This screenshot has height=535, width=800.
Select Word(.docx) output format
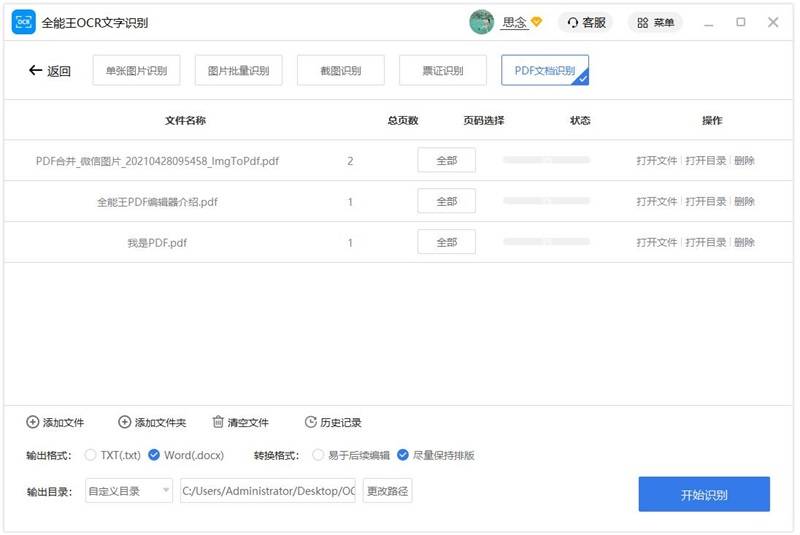(x=154, y=455)
